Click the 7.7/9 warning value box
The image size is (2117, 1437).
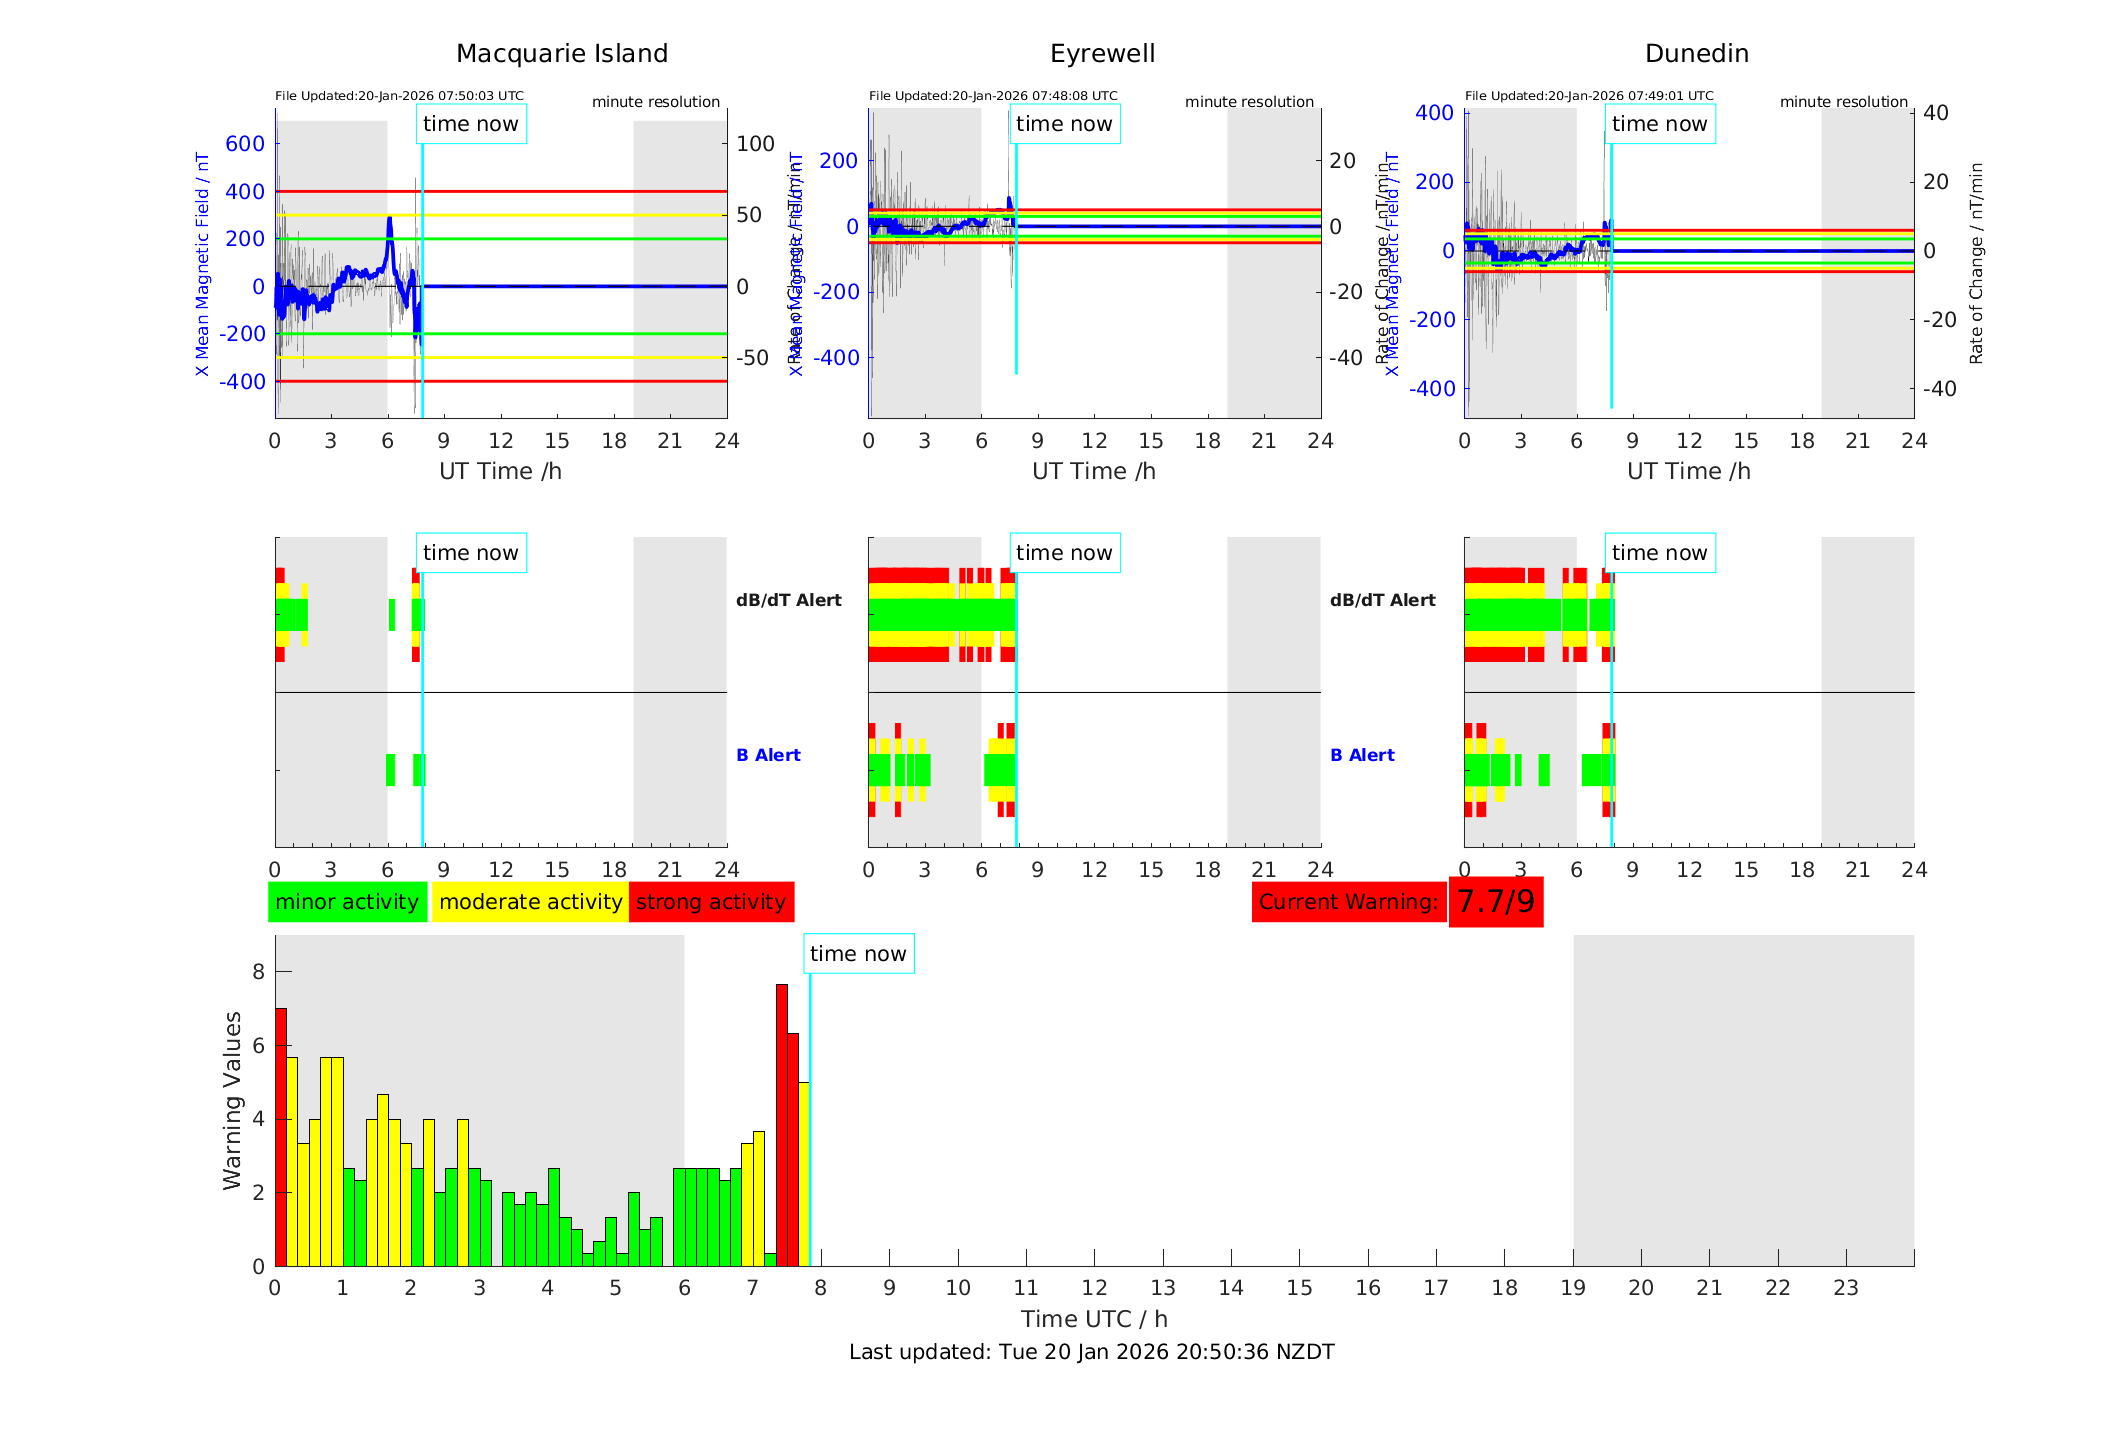coord(1495,902)
